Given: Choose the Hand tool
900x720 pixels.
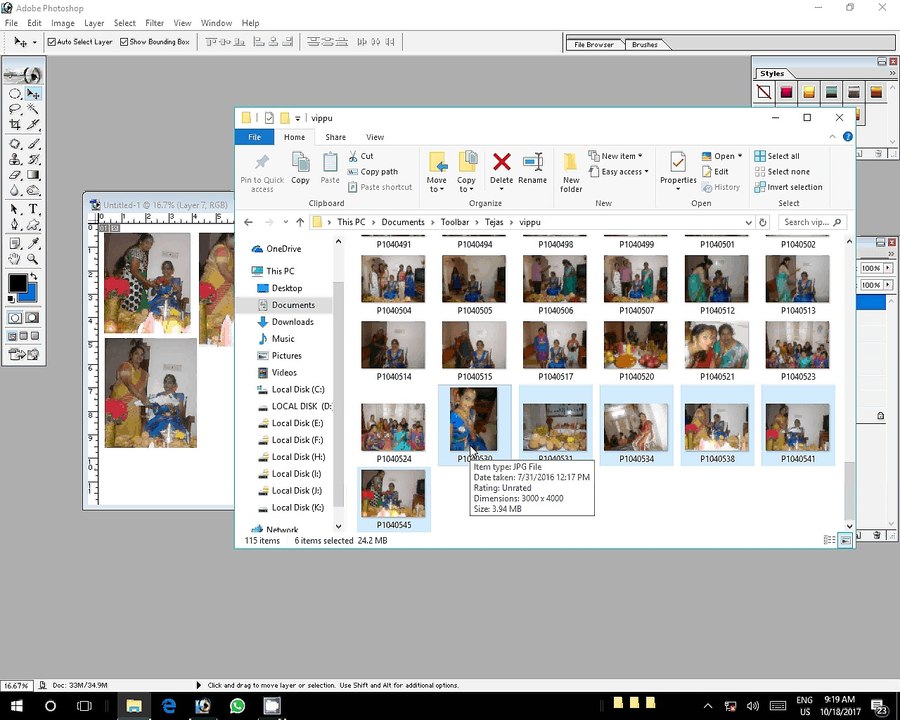Looking at the screenshot, I should 15,259.
